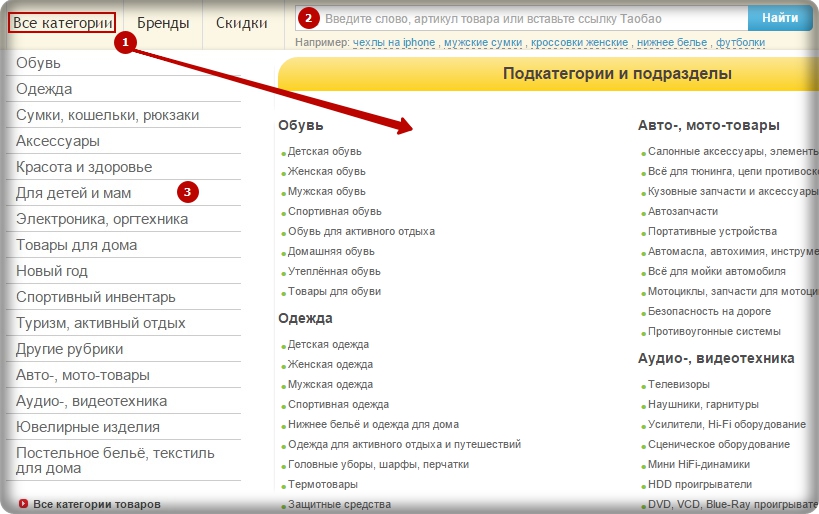Screen dimensions: 819x514
Task: Switch to the Бренды tab
Action: click(x=163, y=22)
